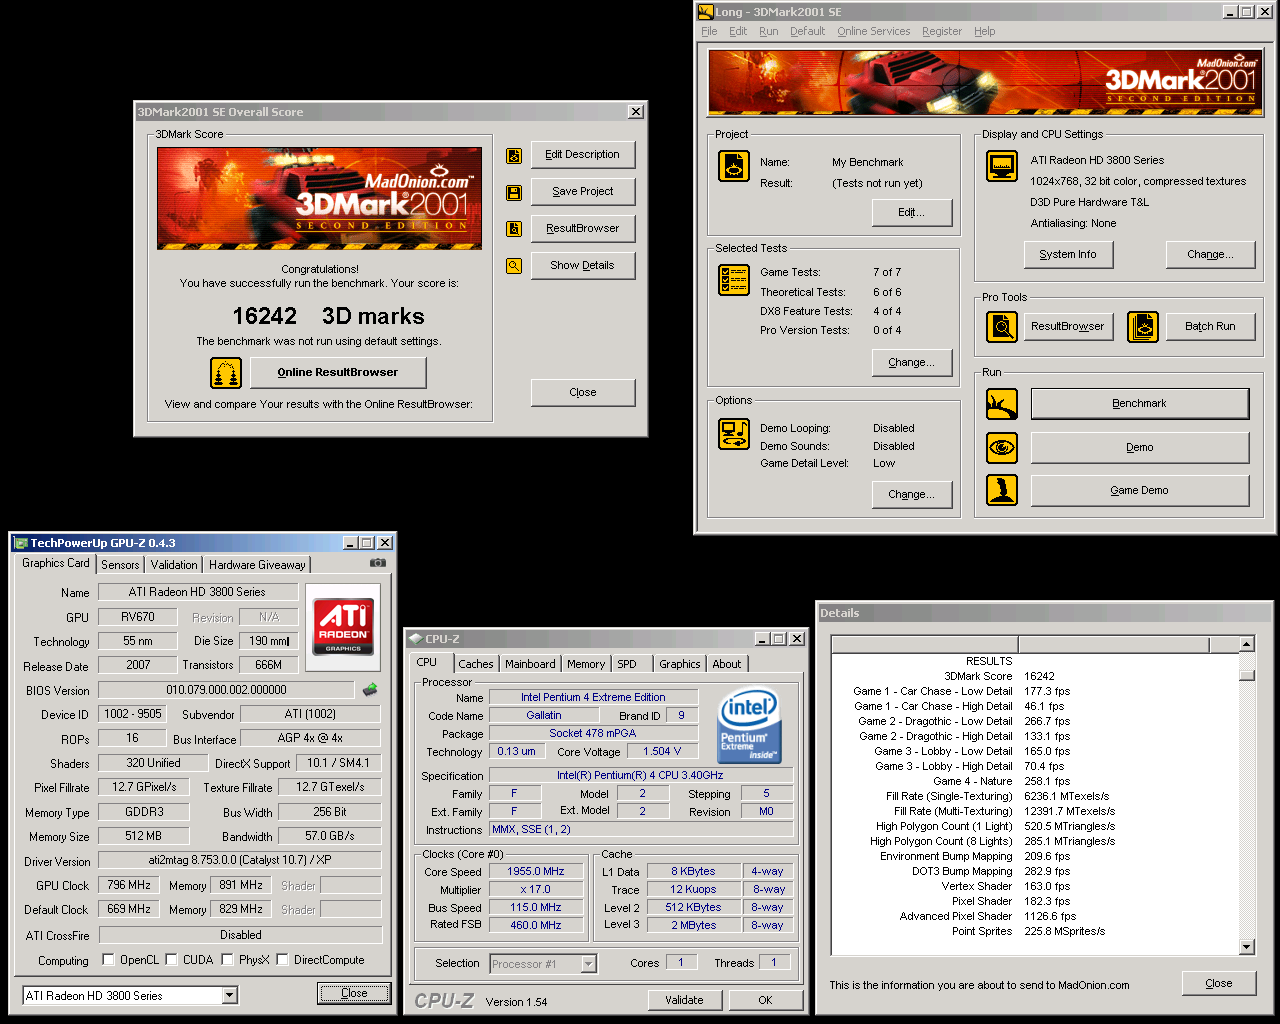Click the Save Project button
Viewport: 1280px width, 1024px height.
click(x=583, y=192)
